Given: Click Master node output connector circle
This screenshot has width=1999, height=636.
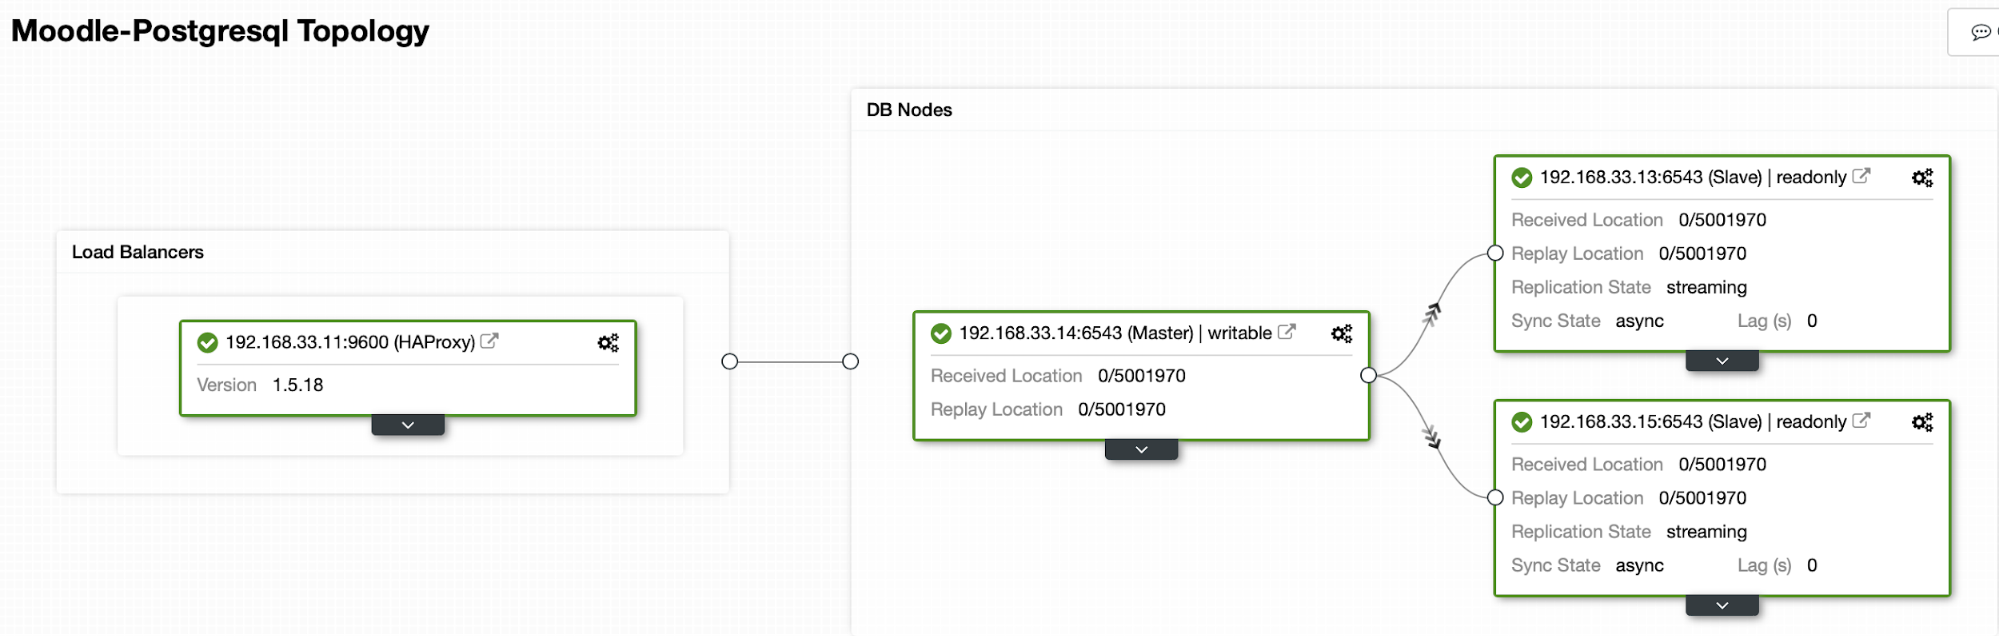Looking at the screenshot, I should click(1369, 375).
